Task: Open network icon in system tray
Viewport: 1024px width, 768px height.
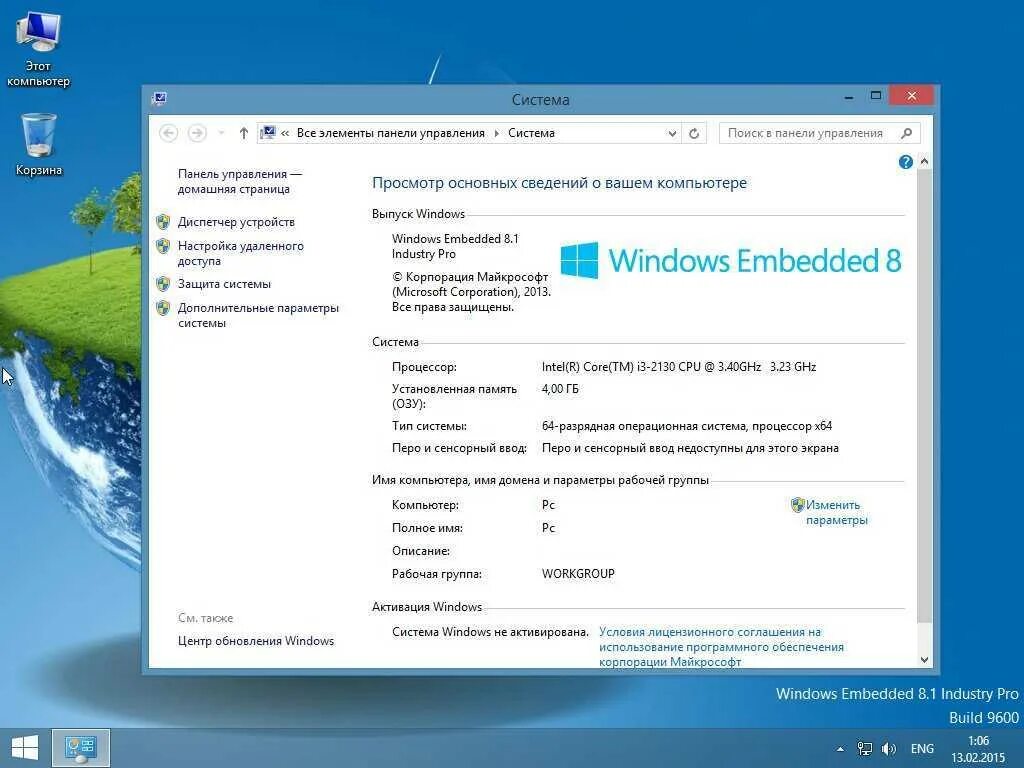Action: (865, 748)
